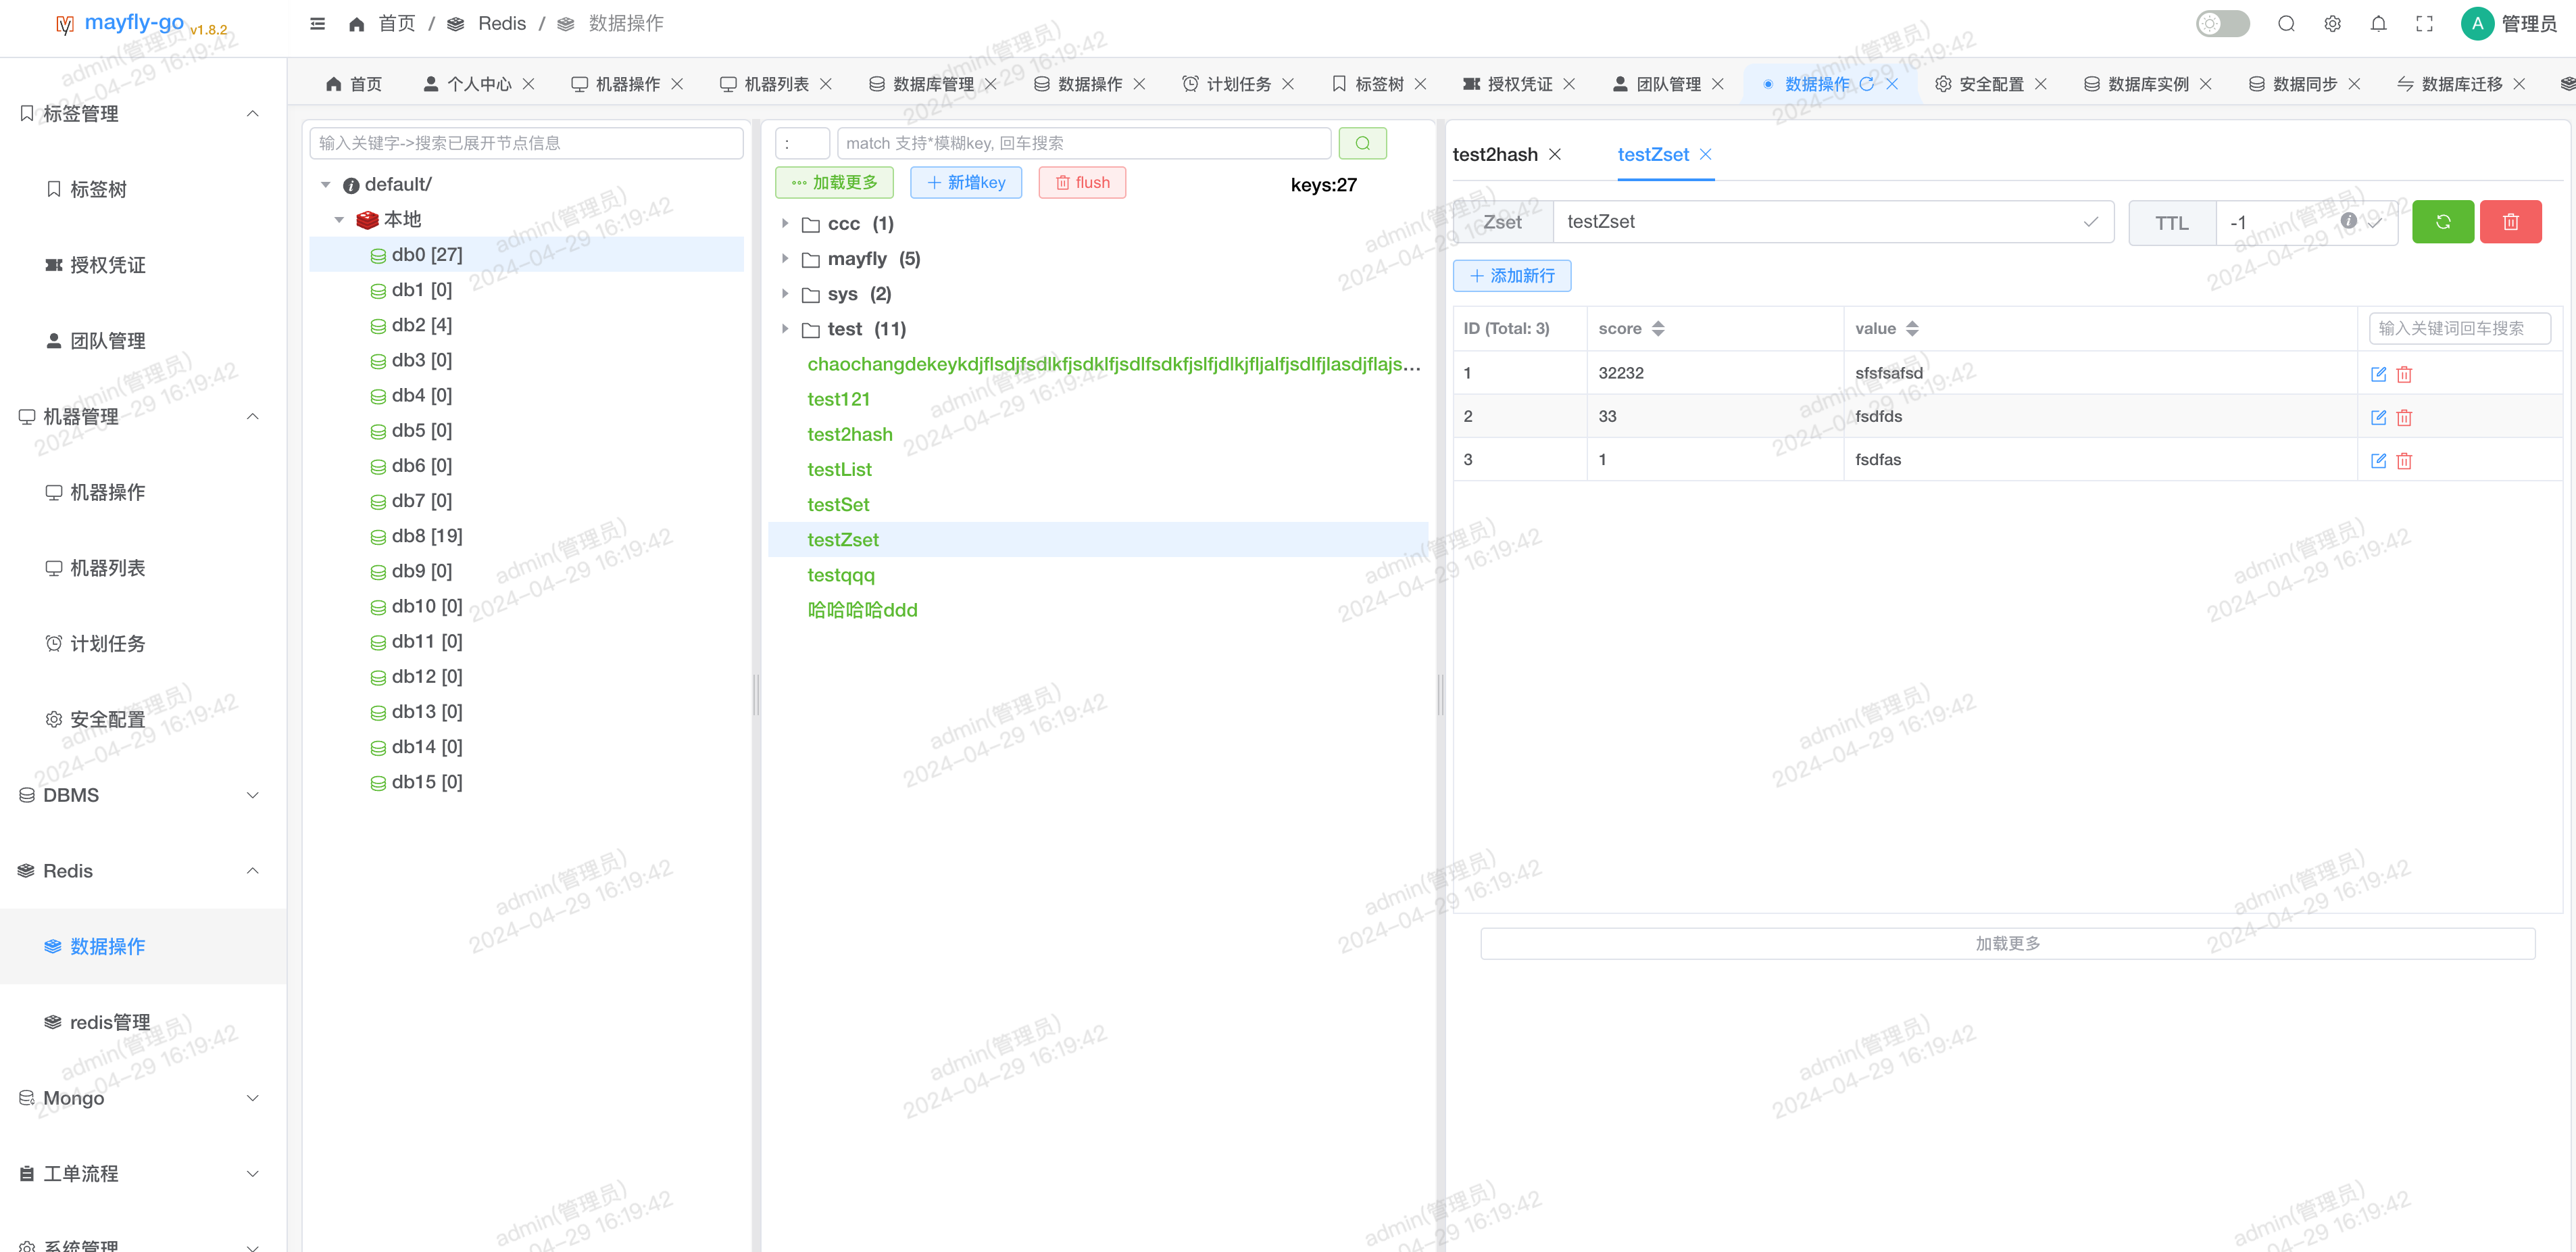Click the bottom 加载更多 table button
This screenshot has width=2576, height=1252.
point(2007,944)
